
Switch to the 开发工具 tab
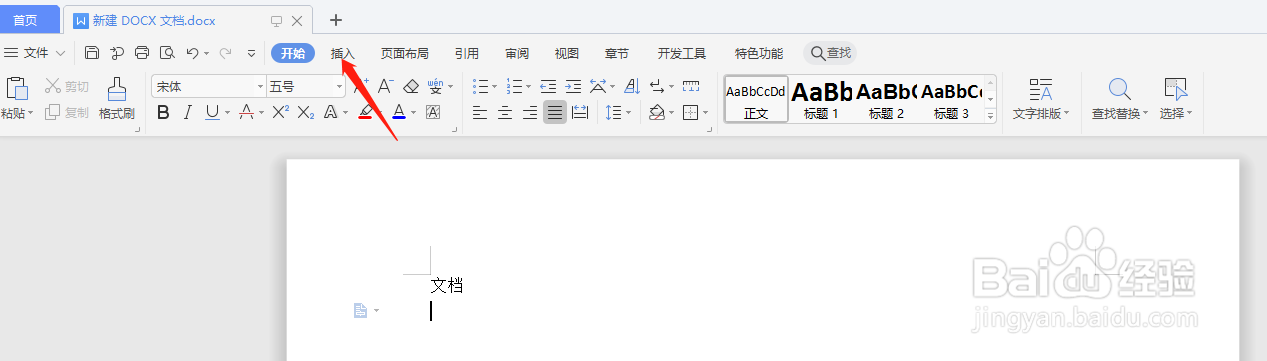click(x=682, y=53)
